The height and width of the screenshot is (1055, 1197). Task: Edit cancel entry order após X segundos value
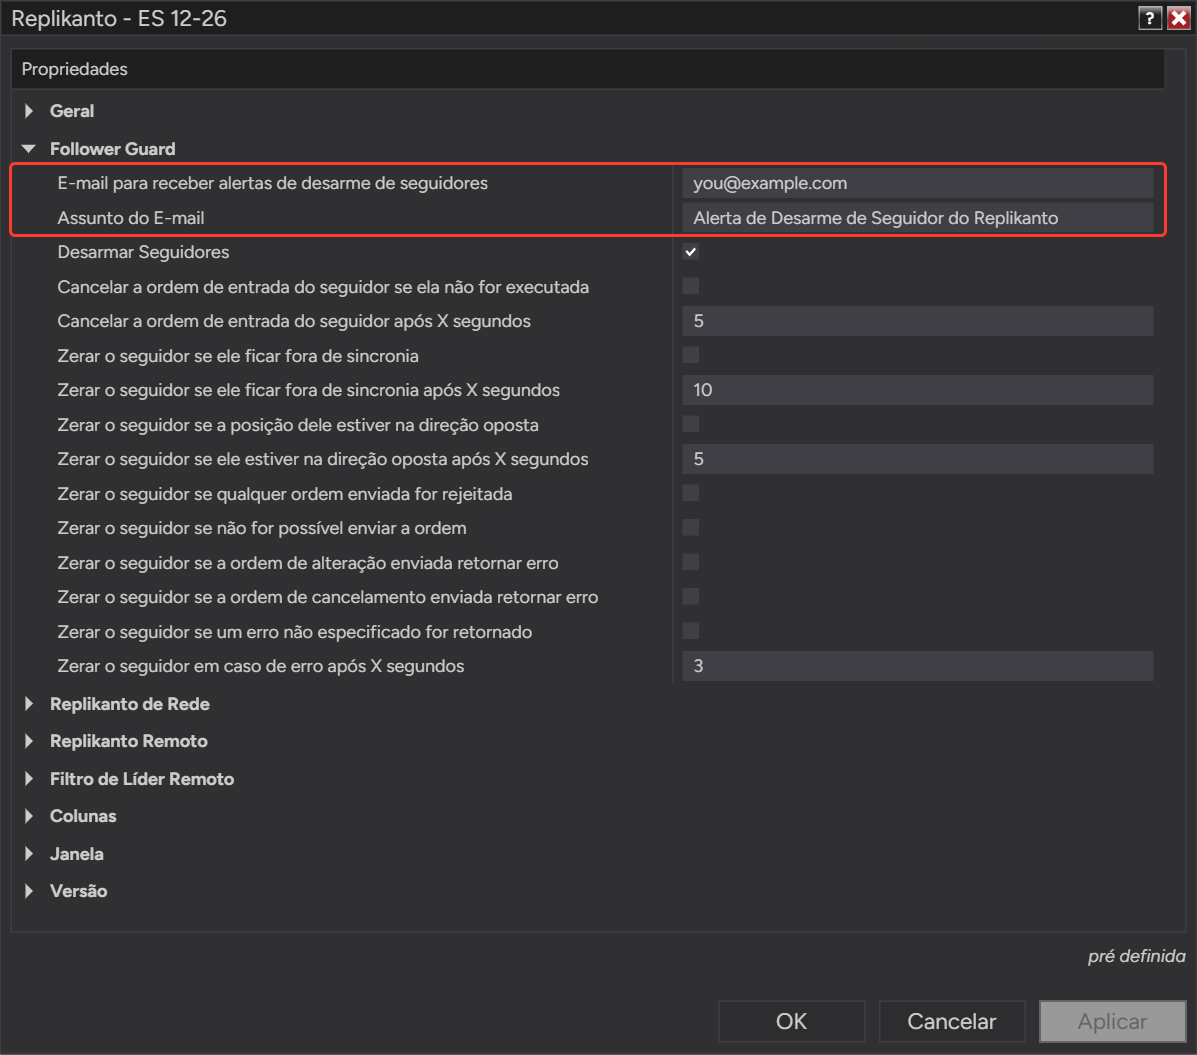(x=918, y=321)
